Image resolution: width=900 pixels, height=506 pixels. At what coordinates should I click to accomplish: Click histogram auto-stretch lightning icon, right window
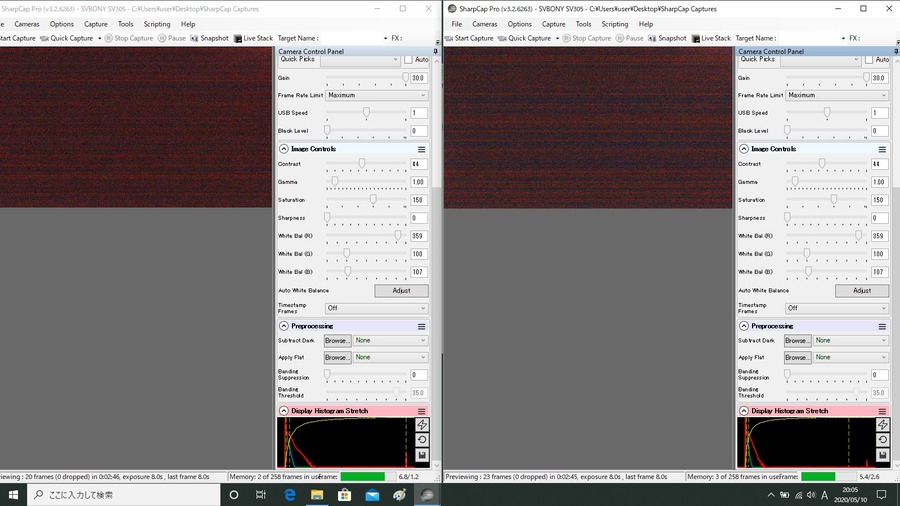click(x=882, y=425)
